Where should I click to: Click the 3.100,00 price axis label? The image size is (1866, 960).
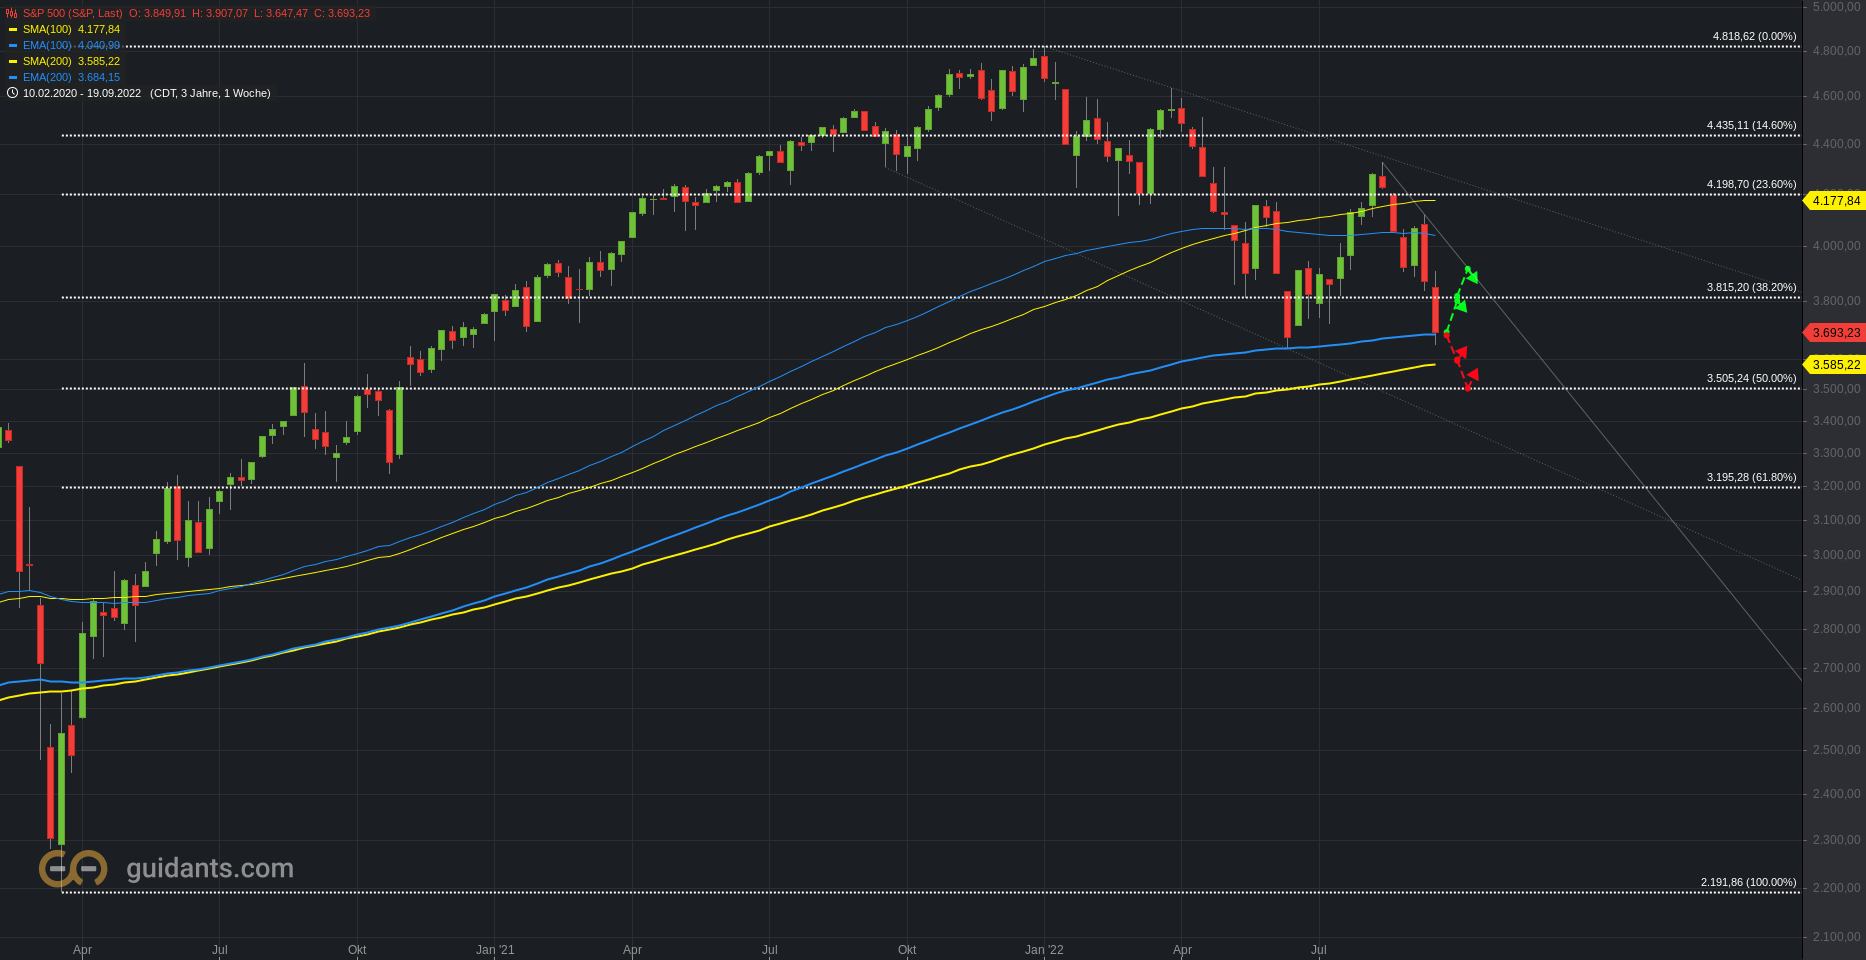1836,520
